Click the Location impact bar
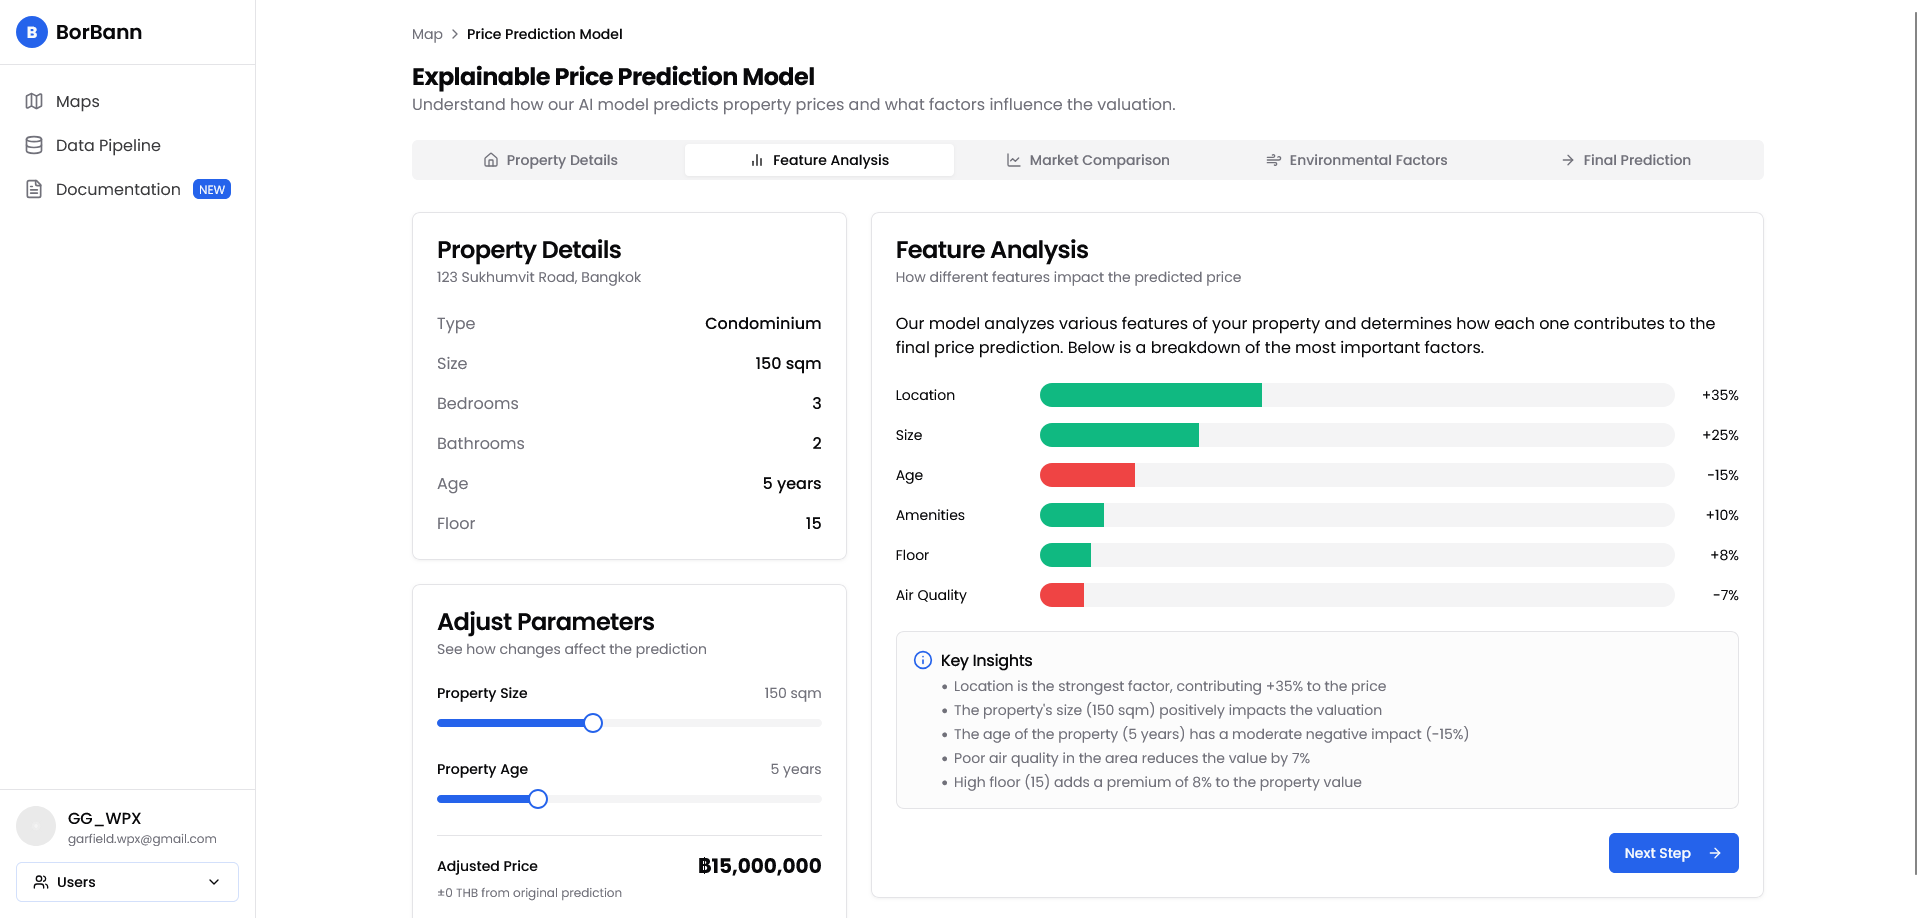The image size is (1918, 918). [x=1150, y=395]
